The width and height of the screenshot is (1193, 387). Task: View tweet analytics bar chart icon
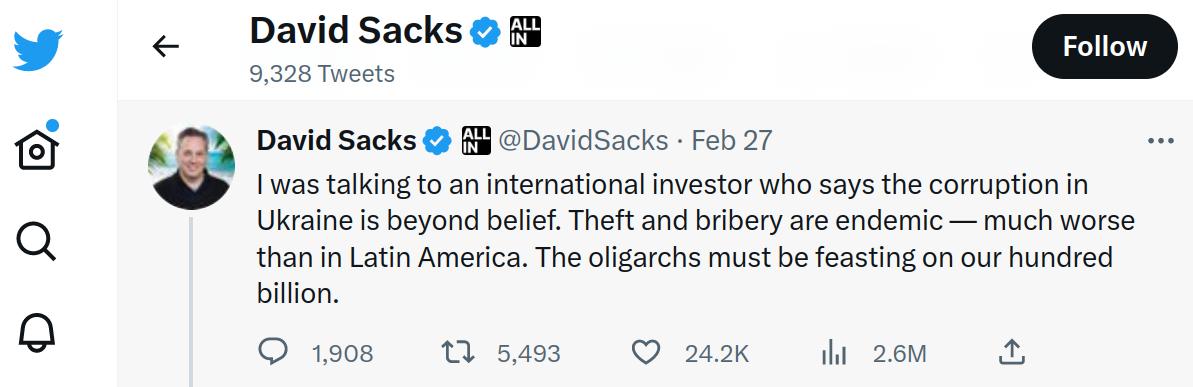click(834, 353)
